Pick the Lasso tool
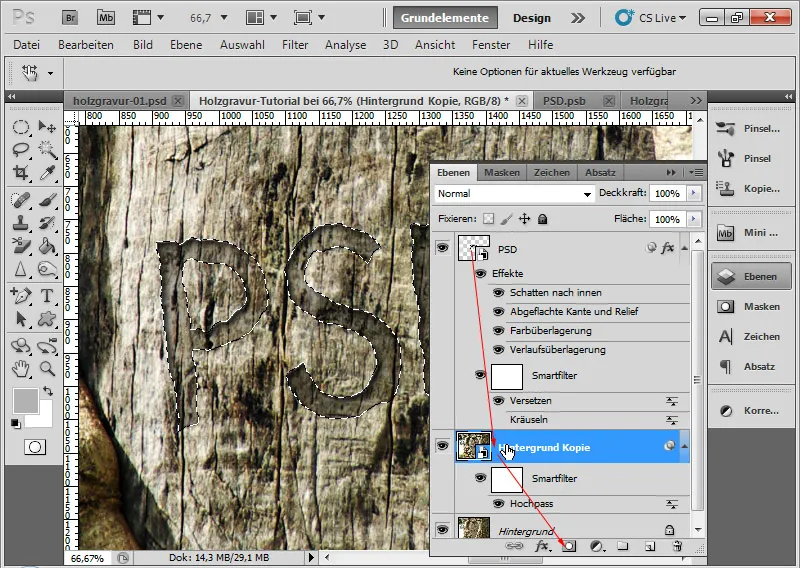 (x=20, y=150)
